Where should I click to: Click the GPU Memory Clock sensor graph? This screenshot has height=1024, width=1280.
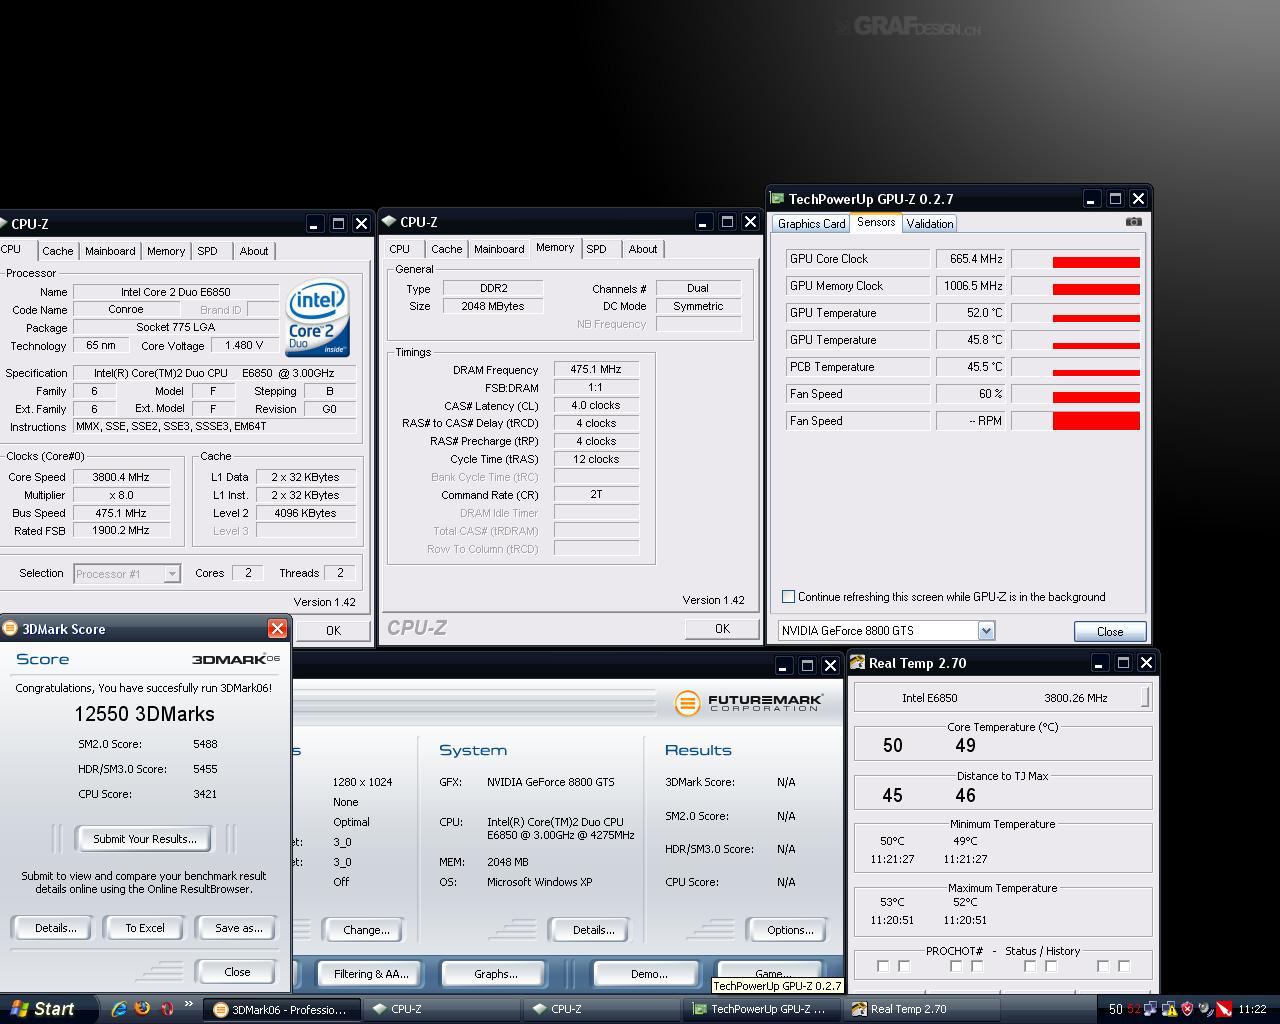pos(1076,285)
